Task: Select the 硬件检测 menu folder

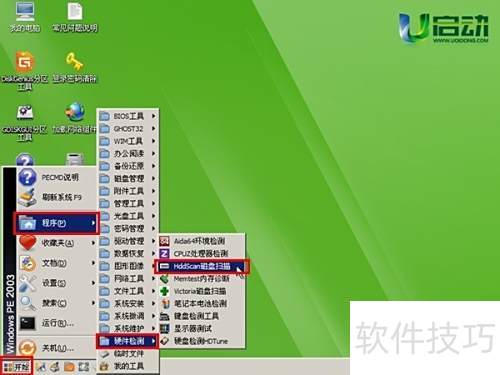Action: point(127,341)
